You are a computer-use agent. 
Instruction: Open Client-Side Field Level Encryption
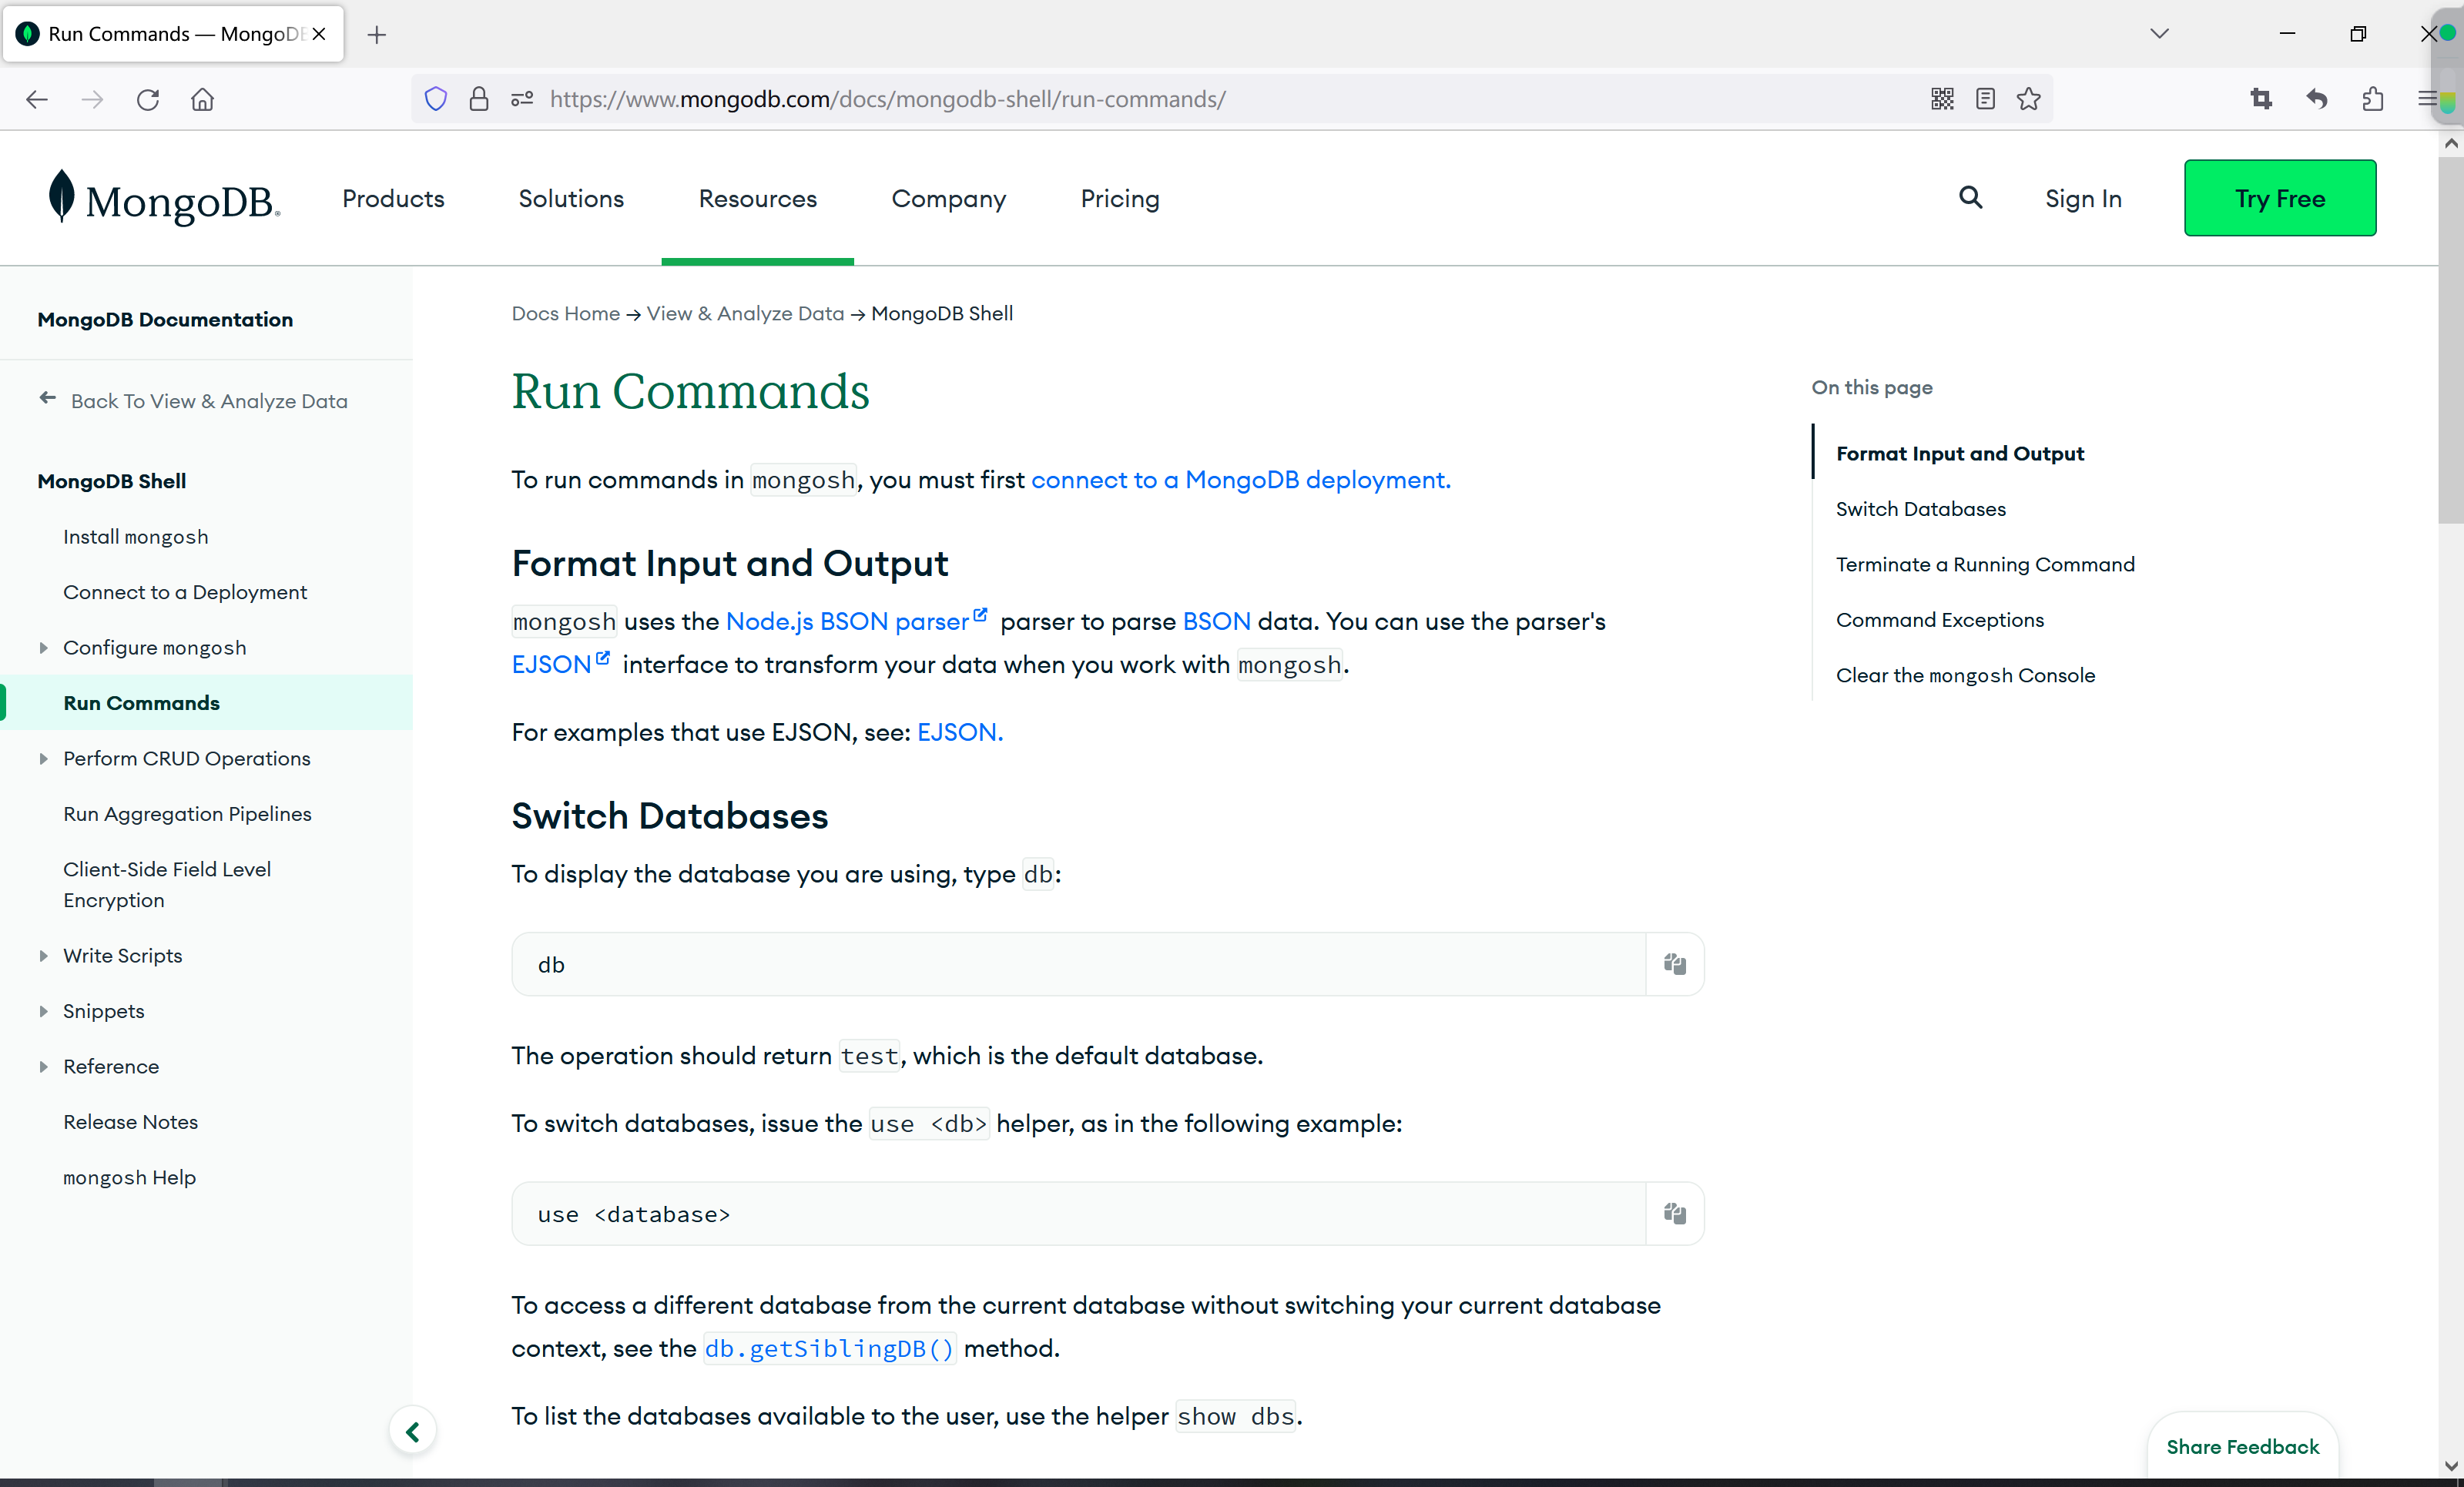click(x=167, y=885)
